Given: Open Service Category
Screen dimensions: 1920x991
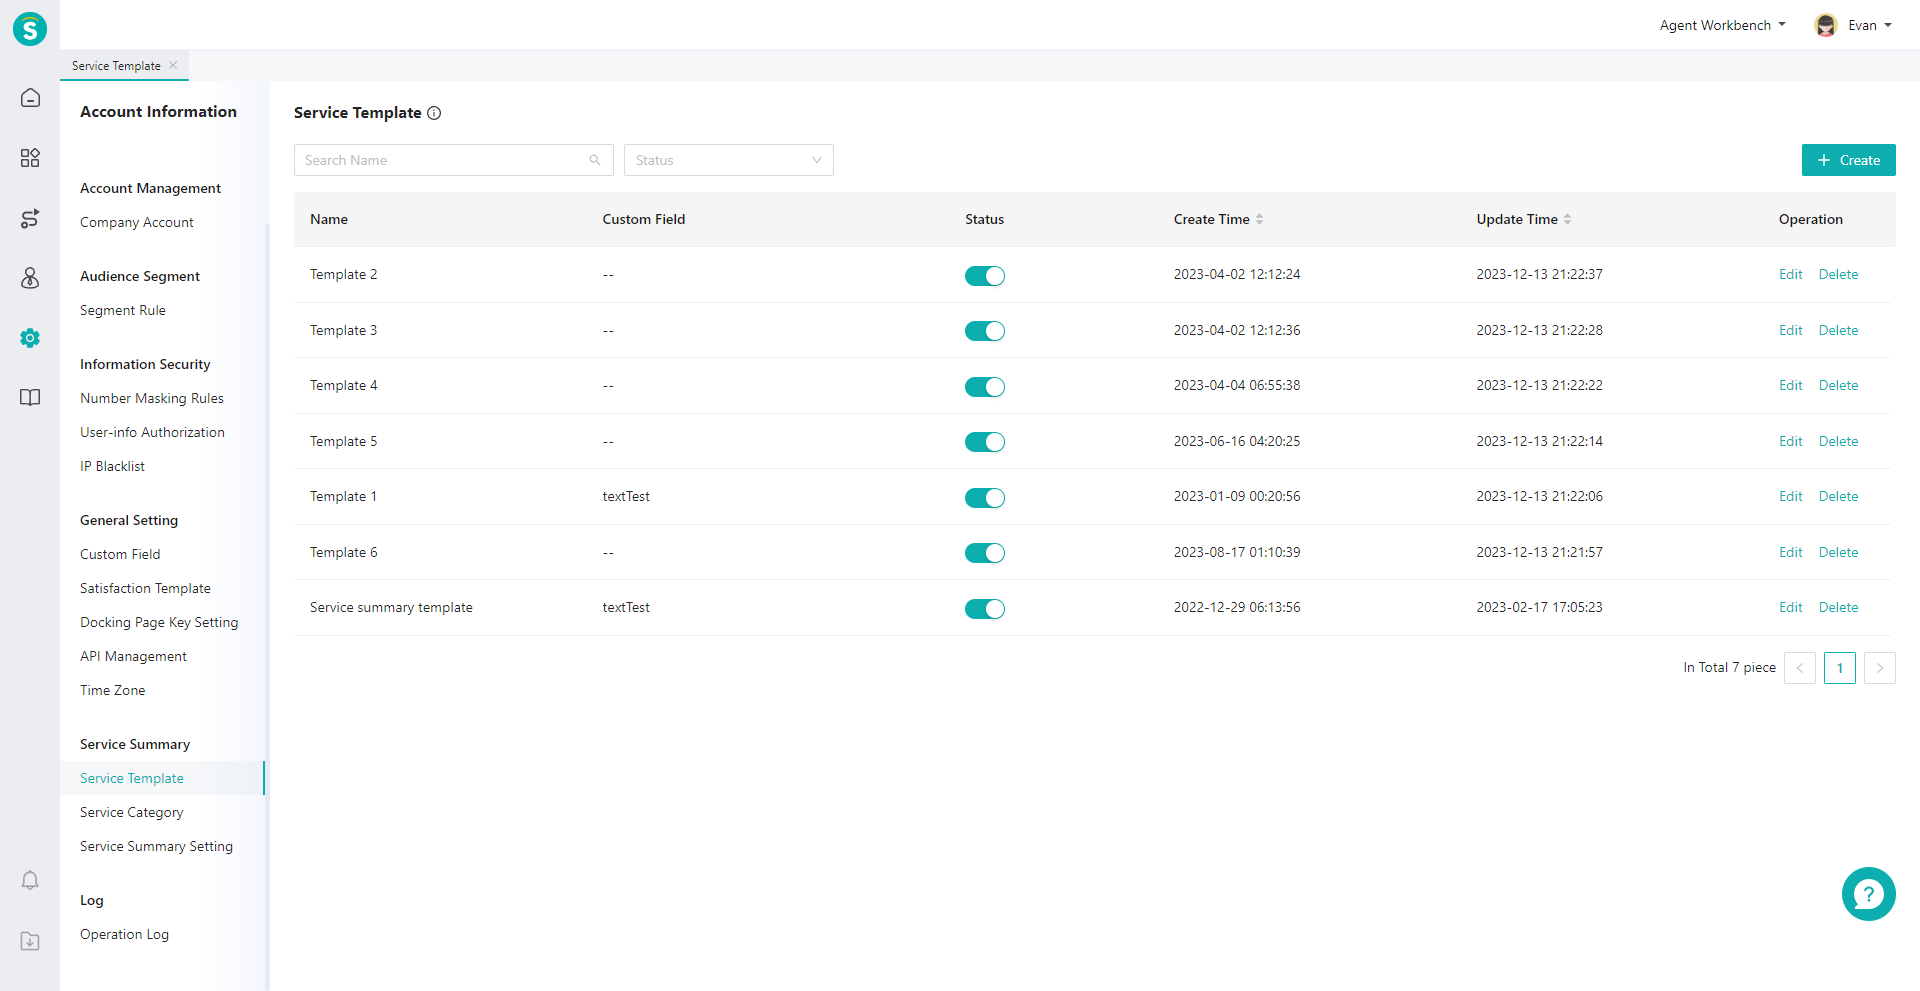Looking at the screenshot, I should click(131, 812).
